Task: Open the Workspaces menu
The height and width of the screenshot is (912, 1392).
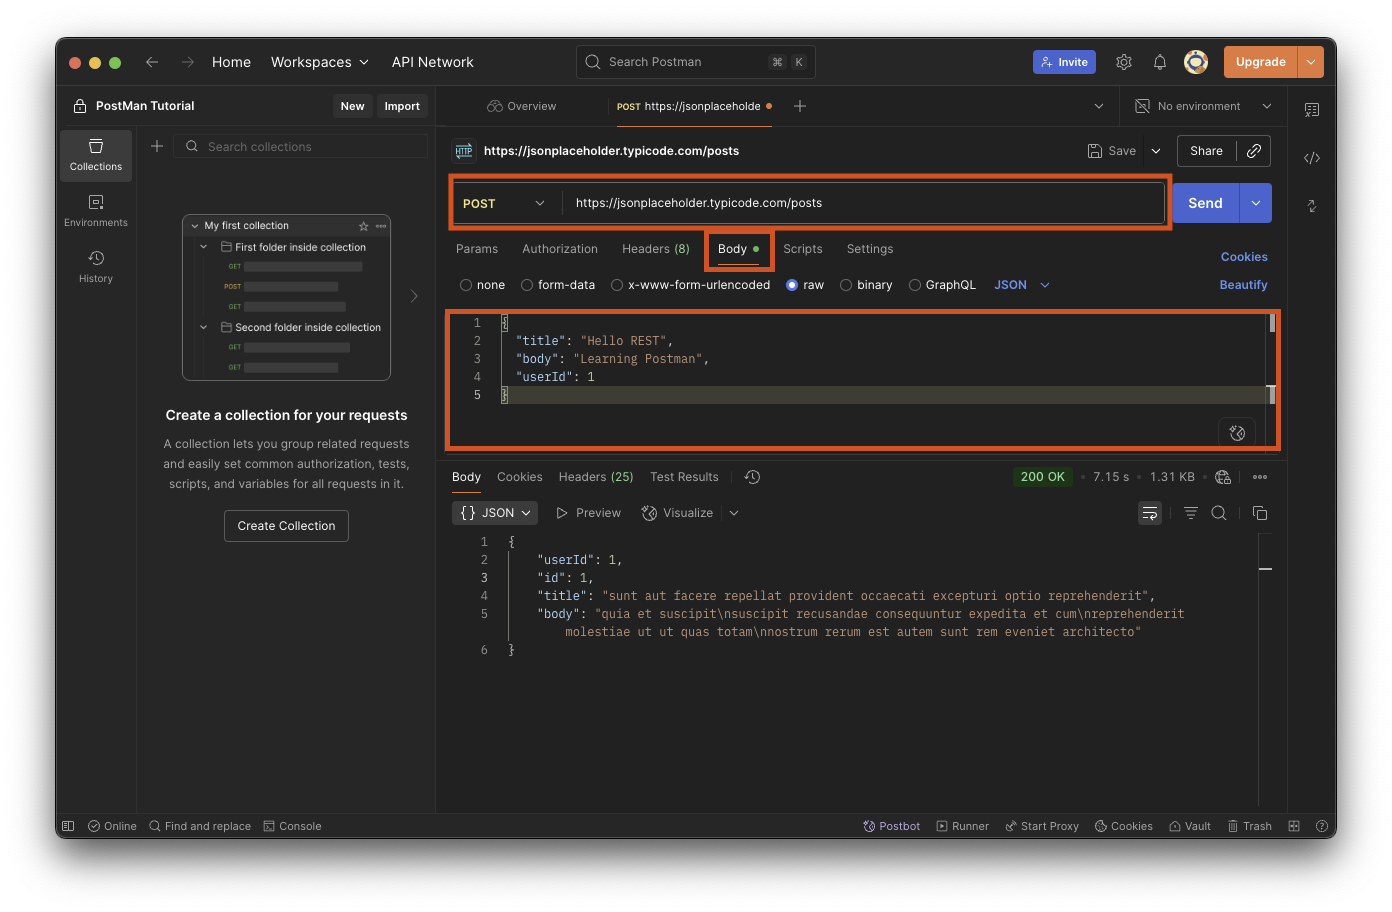Action: pyautogui.click(x=320, y=62)
